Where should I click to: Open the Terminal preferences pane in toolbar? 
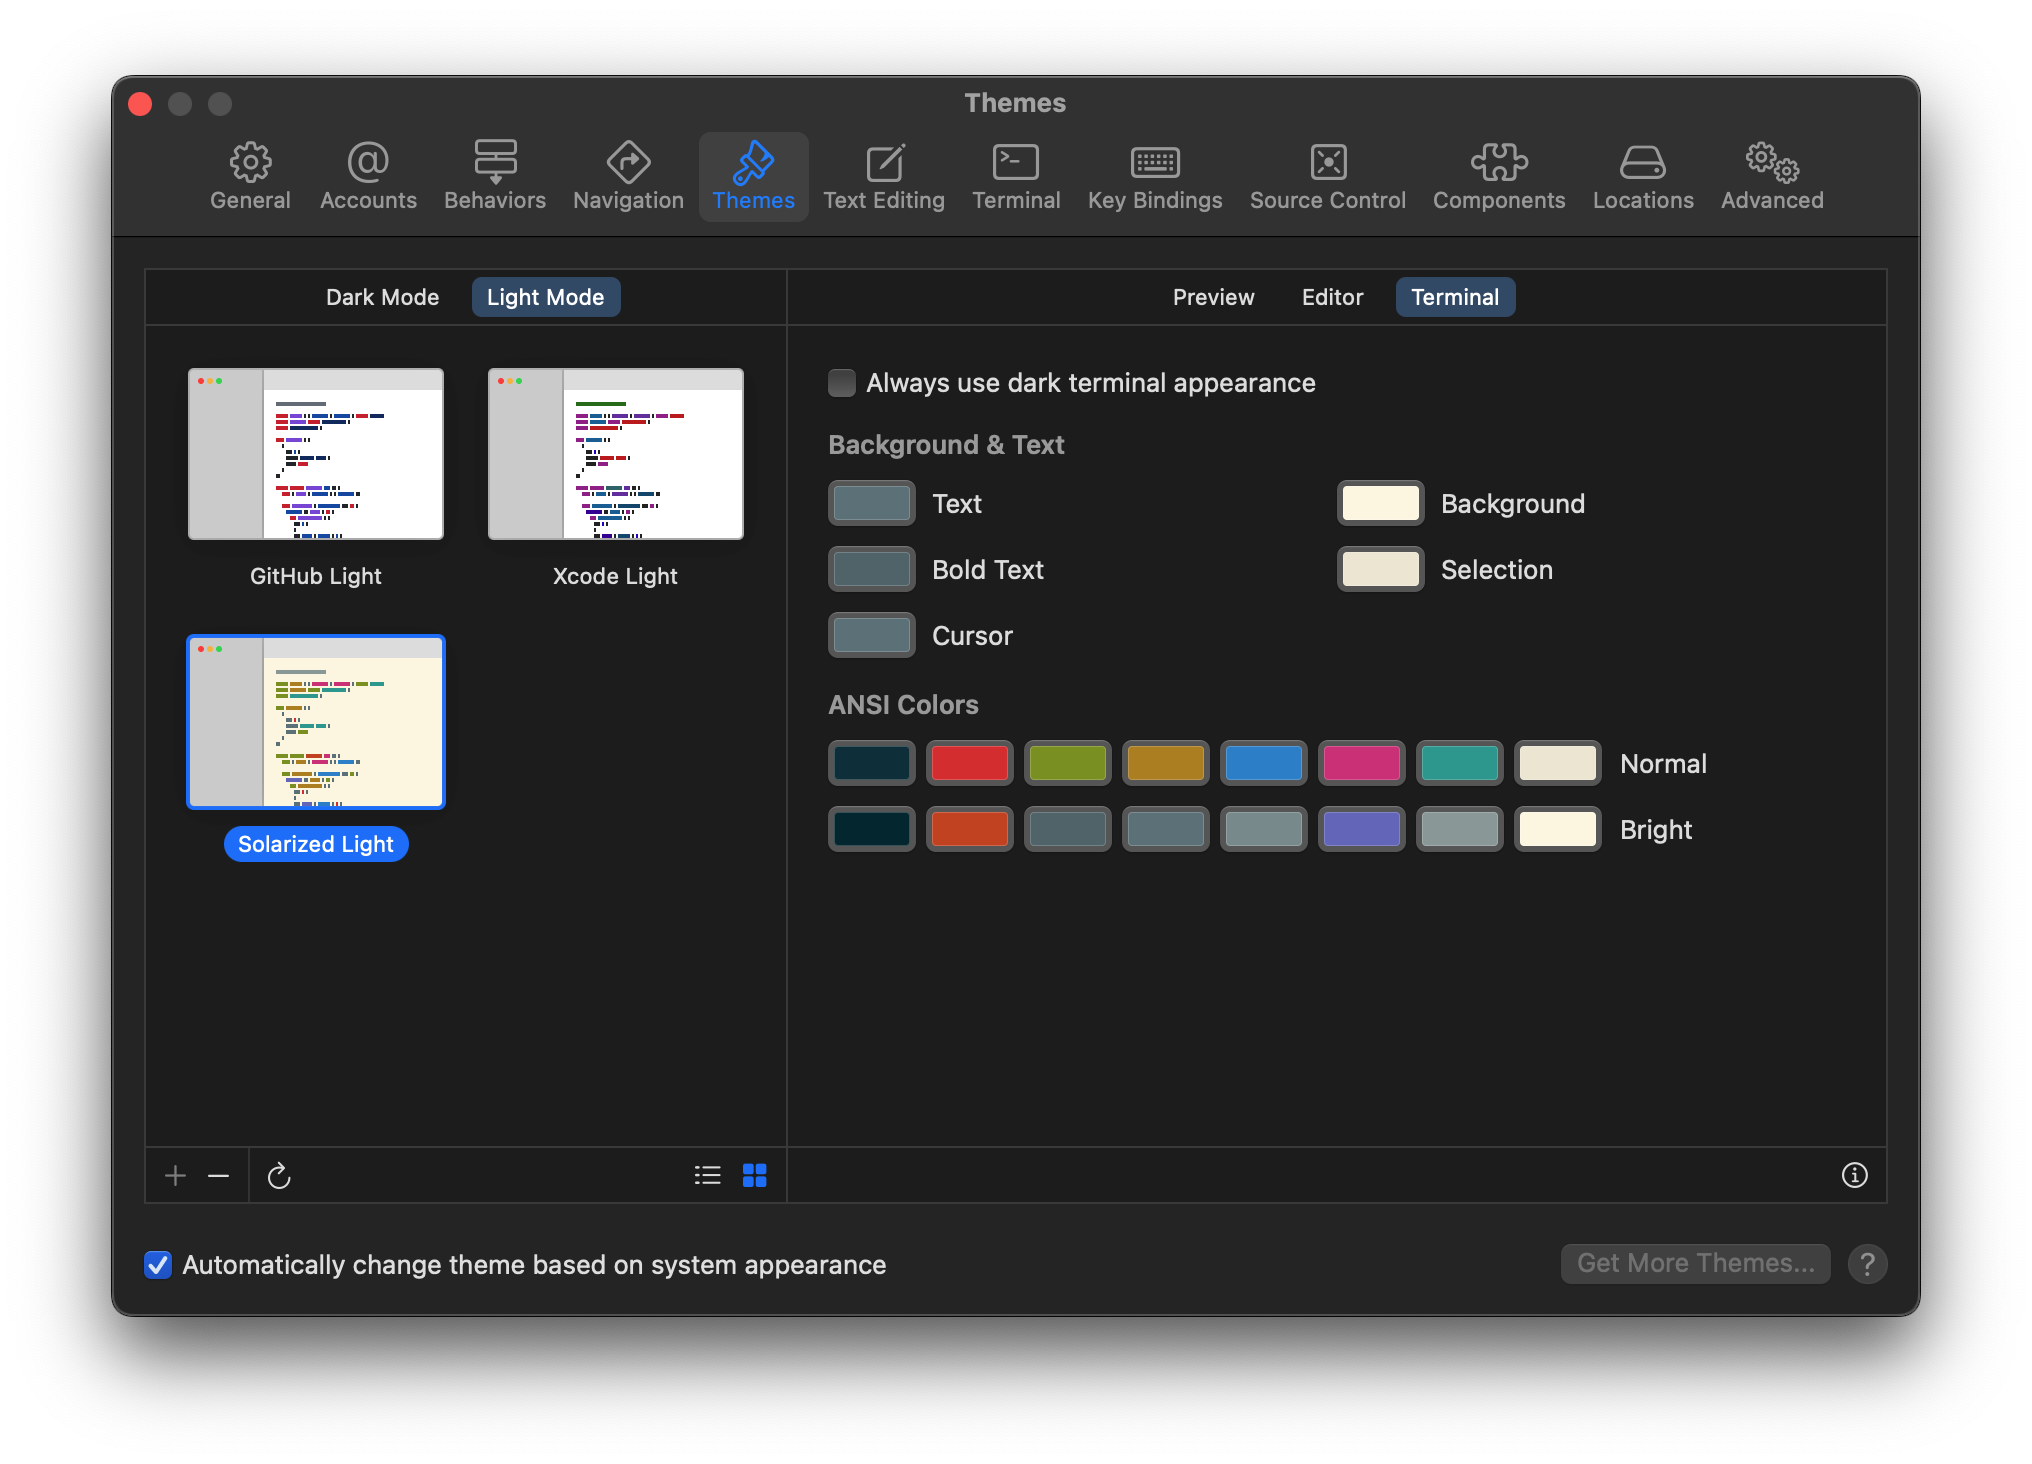coord(1016,176)
